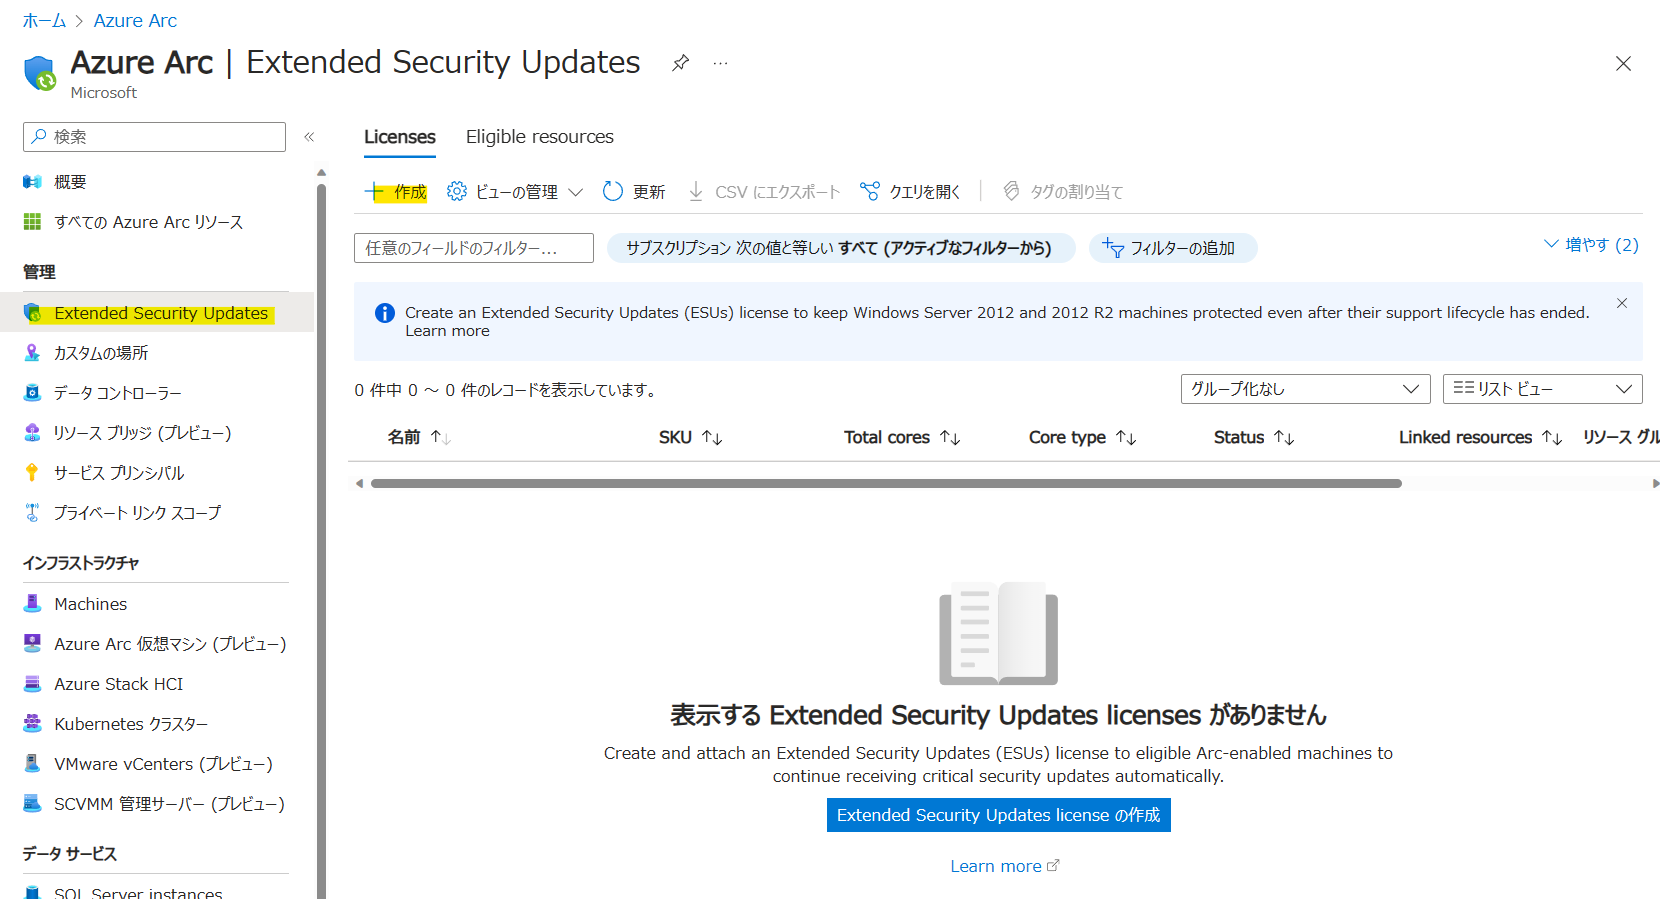Screen dimensions: 1660x899
Task: Open the クエリを開く query icon
Action: pos(870,191)
